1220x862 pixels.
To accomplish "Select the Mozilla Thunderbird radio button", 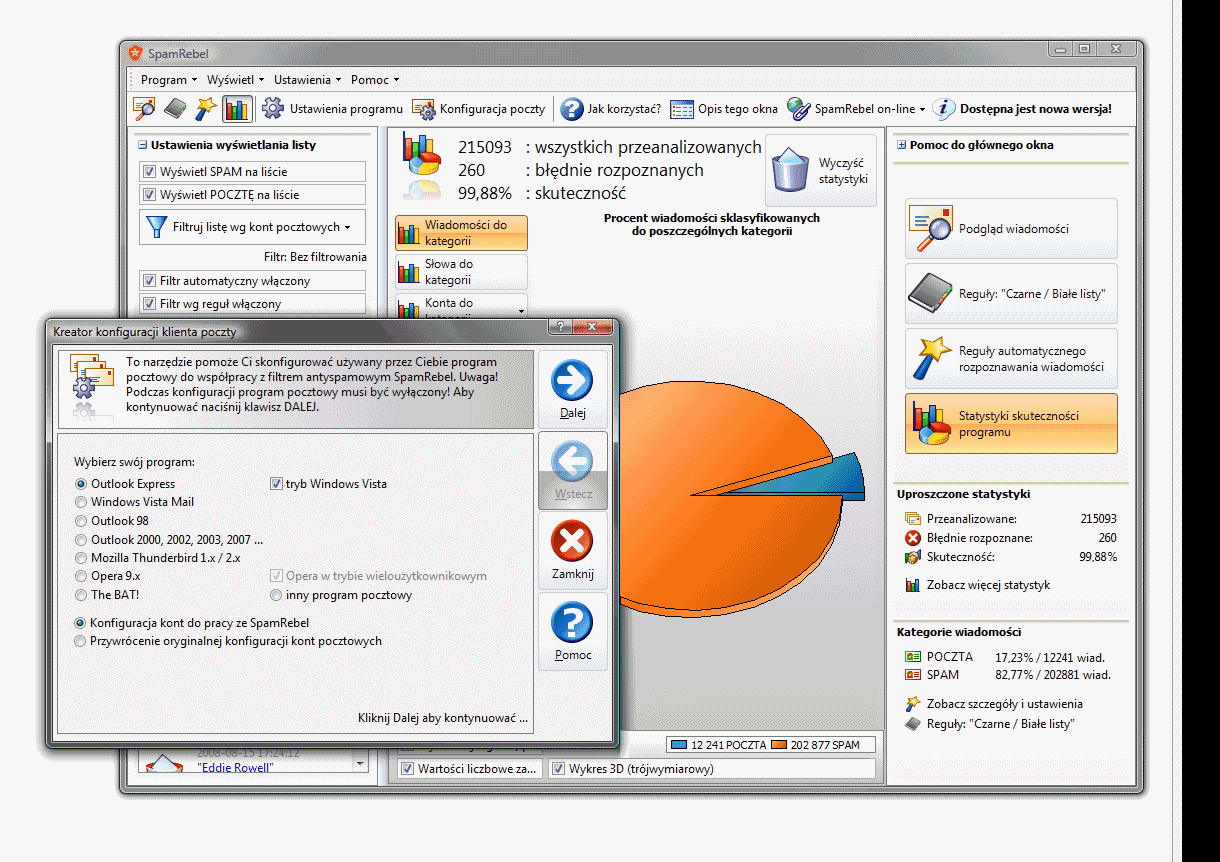I will (x=81, y=558).
